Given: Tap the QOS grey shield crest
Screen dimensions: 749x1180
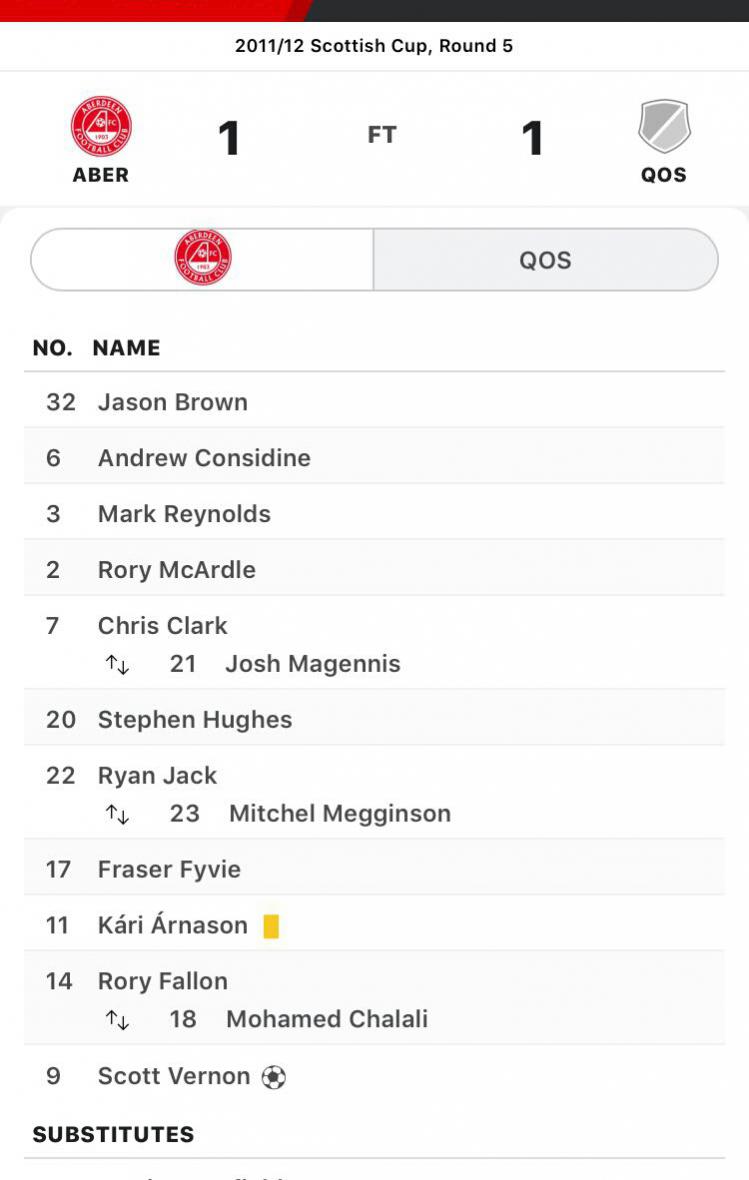Looking at the screenshot, I should 664,126.
